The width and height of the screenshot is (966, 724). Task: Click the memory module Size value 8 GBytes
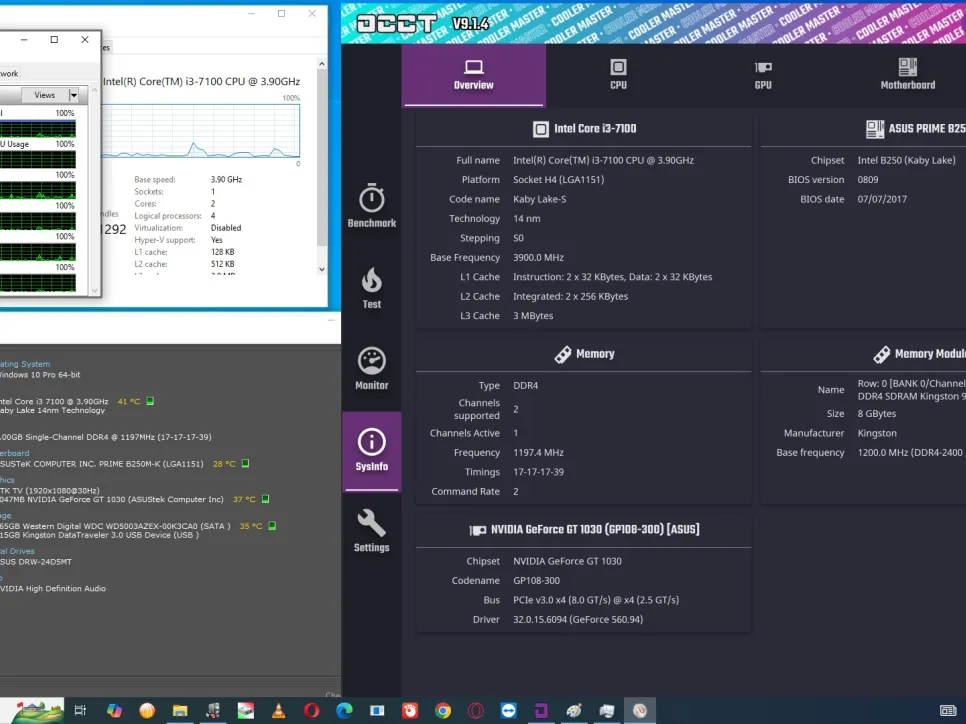[x=877, y=413]
